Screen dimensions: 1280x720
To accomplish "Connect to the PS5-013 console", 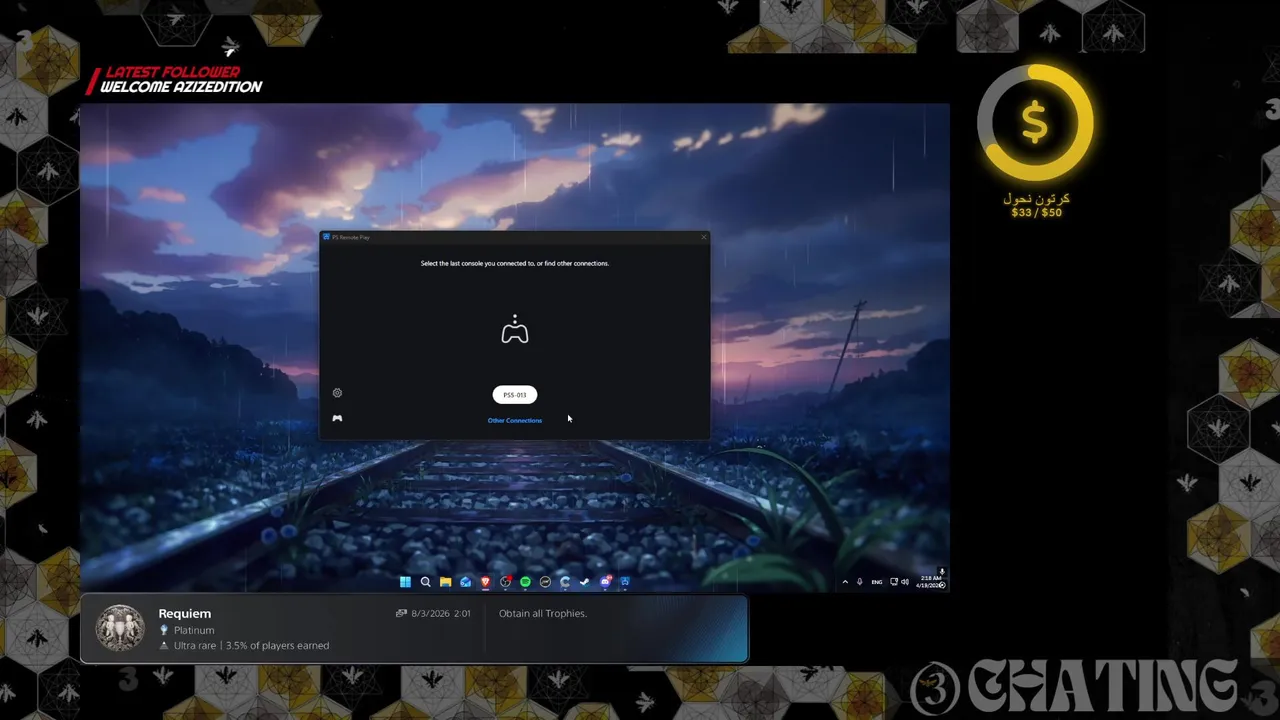I will (515, 395).
